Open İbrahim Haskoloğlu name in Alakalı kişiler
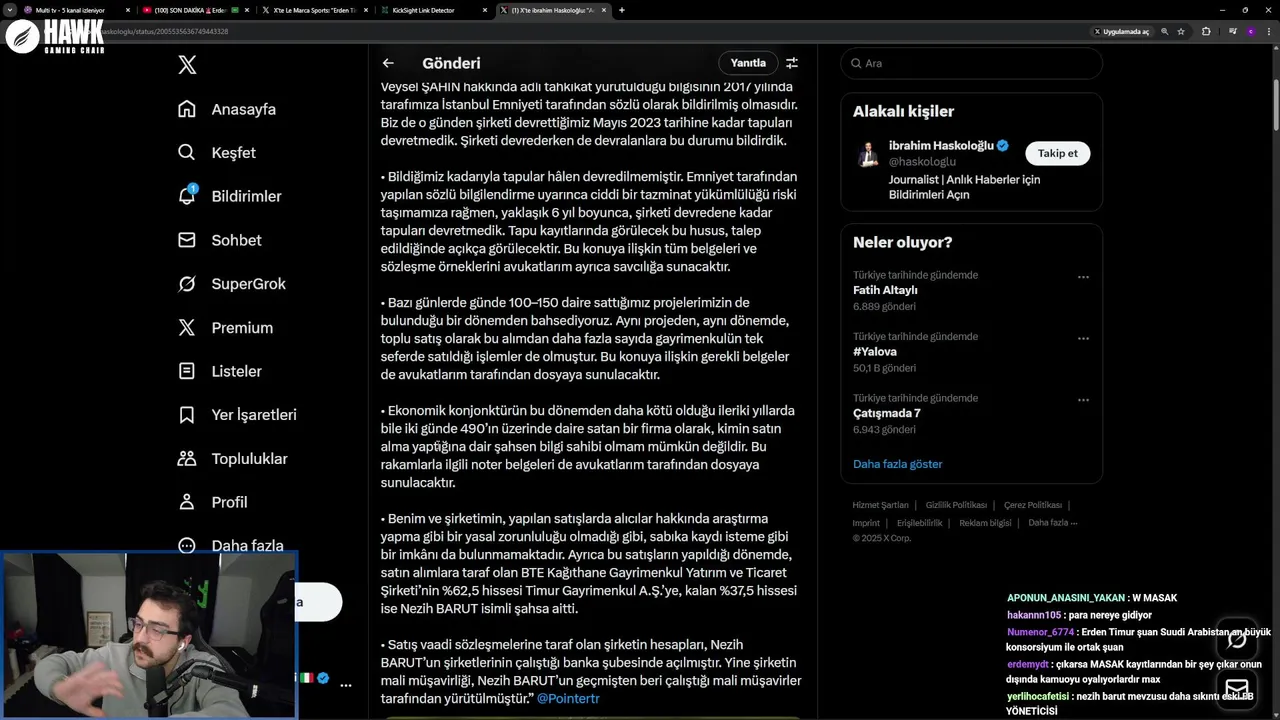The image size is (1280, 720). pyautogui.click(x=941, y=145)
